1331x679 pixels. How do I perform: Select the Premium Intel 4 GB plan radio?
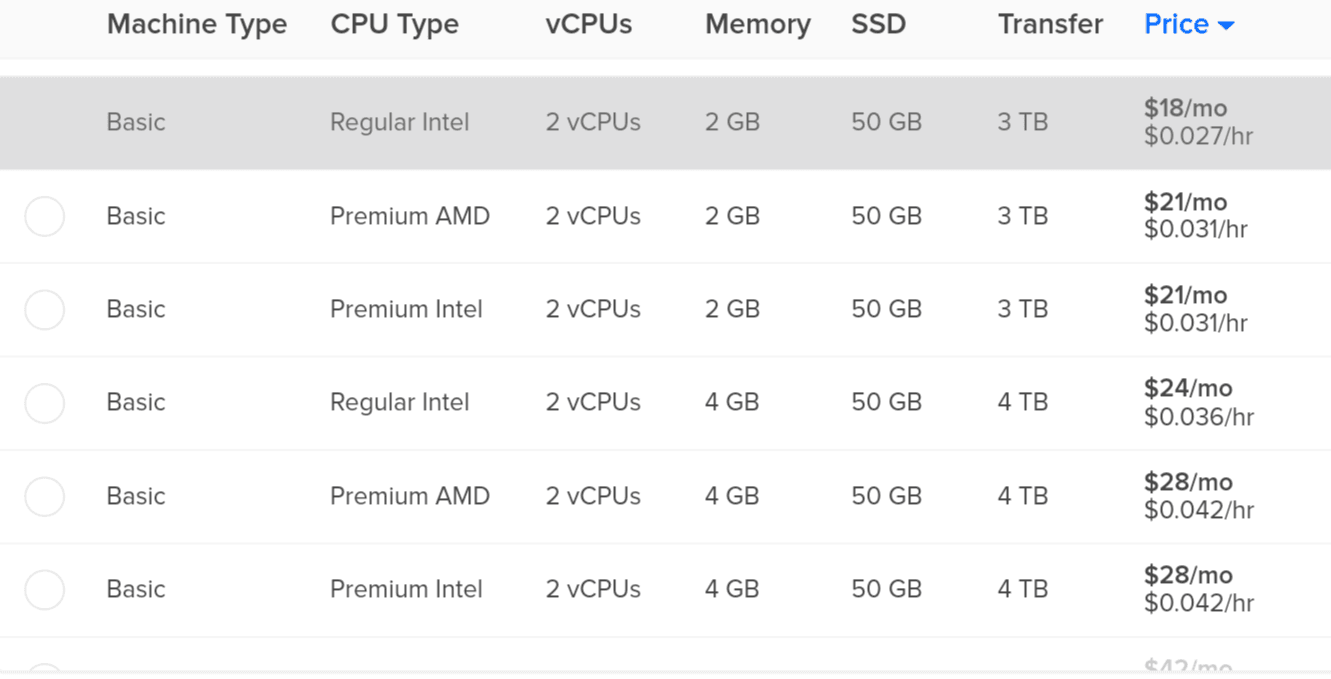[x=45, y=589]
